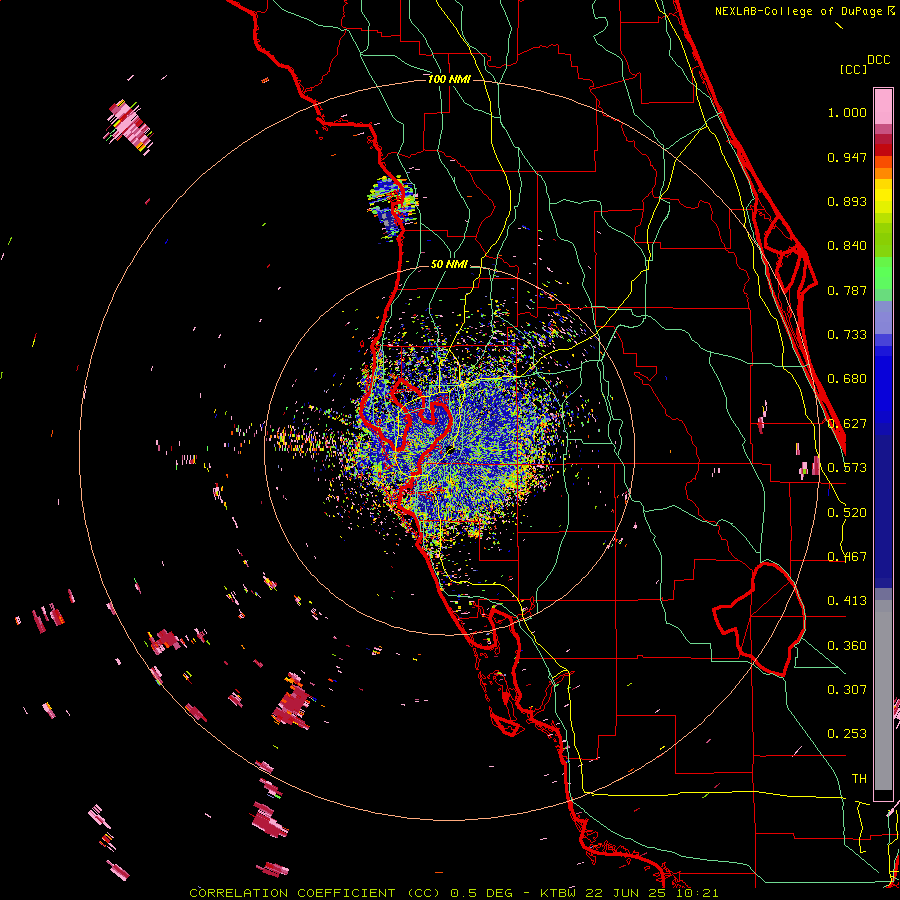This screenshot has height=900, width=900.
Task: Click the 0.893 scale value
Action: (847, 201)
